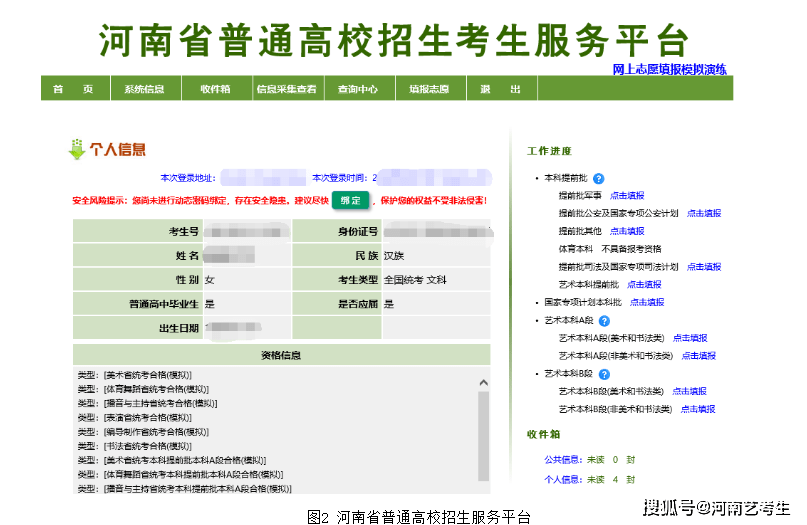The width and height of the screenshot is (807, 525).
Task: Click the 美术省统考合格(模拟) entry
Action: pyautogui.click(x=148, y=375)
